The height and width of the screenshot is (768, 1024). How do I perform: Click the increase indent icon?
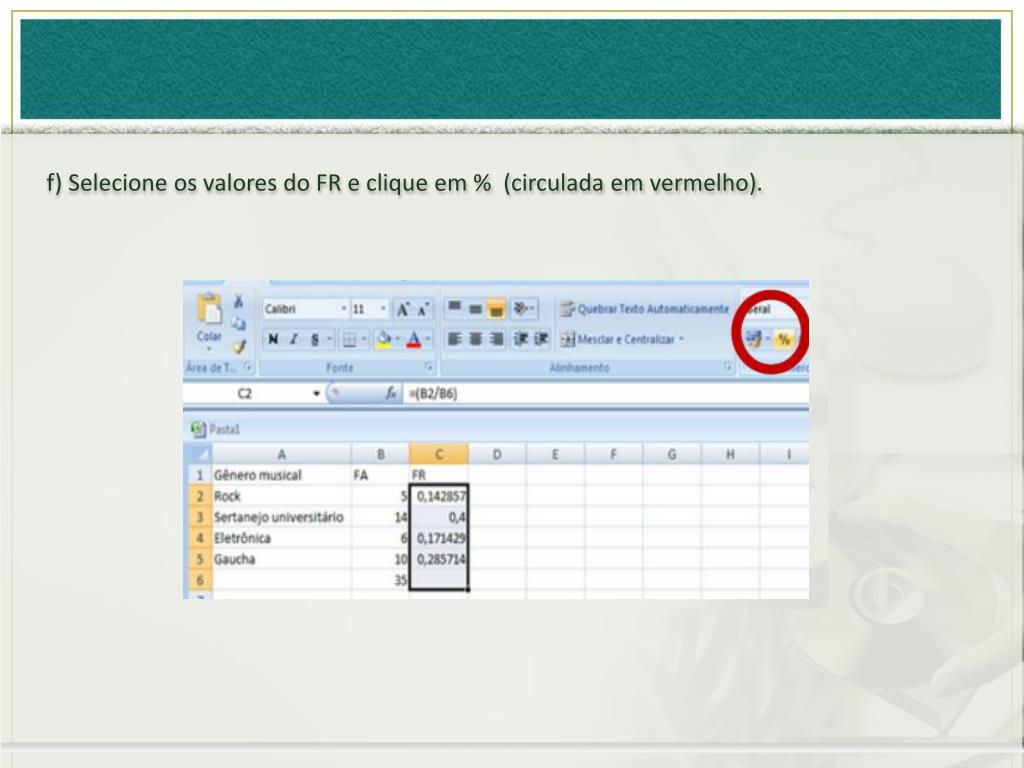pyautogui.click(x=541, y=339)
